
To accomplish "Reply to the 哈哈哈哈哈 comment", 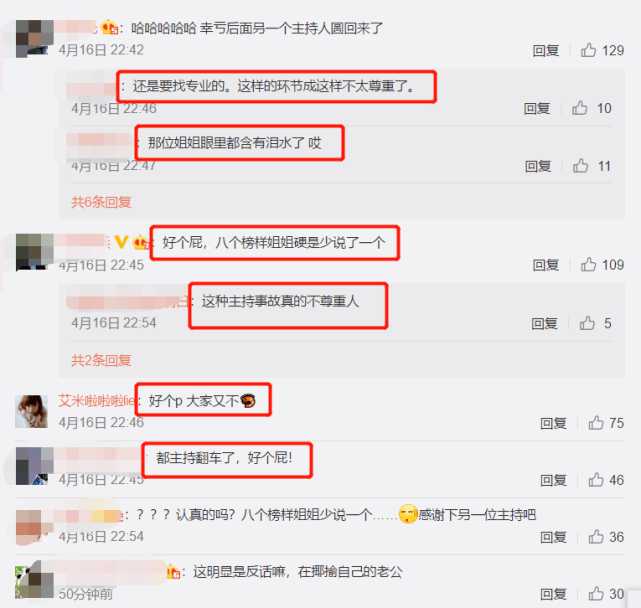I will [x=546, y=51].
